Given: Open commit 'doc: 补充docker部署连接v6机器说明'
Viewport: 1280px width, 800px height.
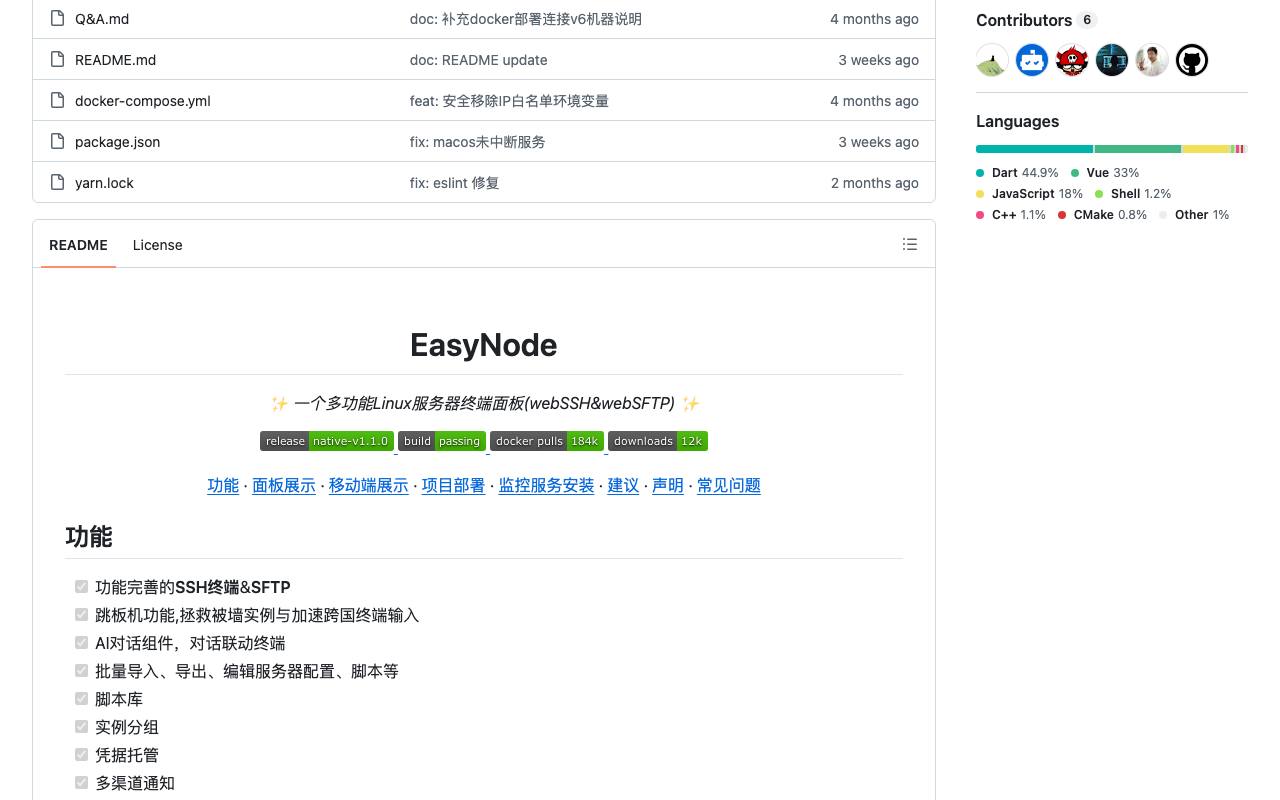Looking at the screenshot, I should point(526,19).
